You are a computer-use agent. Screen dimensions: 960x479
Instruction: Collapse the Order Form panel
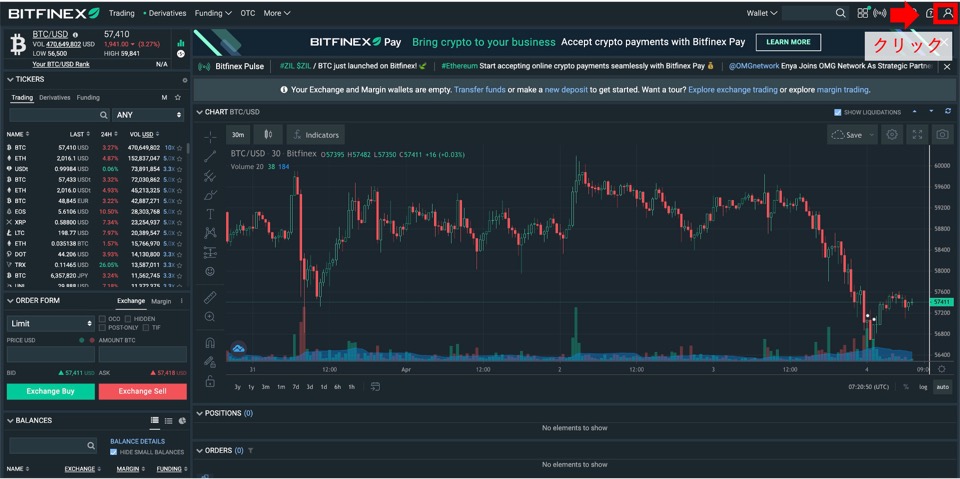[x=10, y=301]
